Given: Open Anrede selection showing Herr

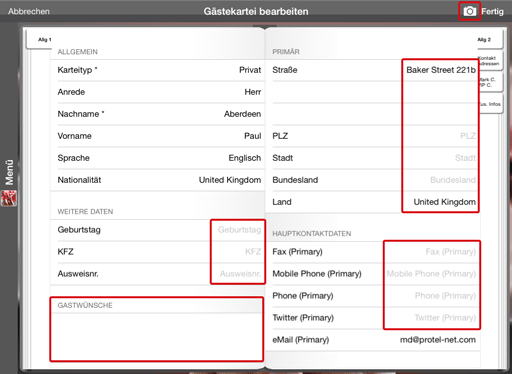Looking at the screenshot, I should (159, 92).
